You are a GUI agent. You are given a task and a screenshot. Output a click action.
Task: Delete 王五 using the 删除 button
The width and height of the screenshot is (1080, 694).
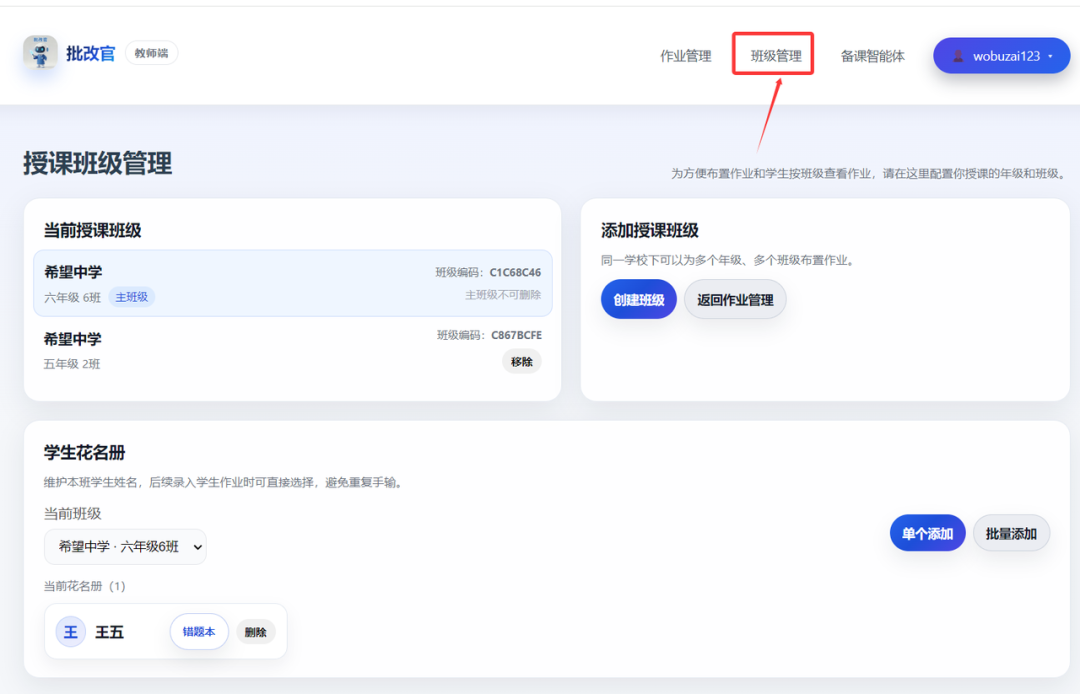click(255, 631)
